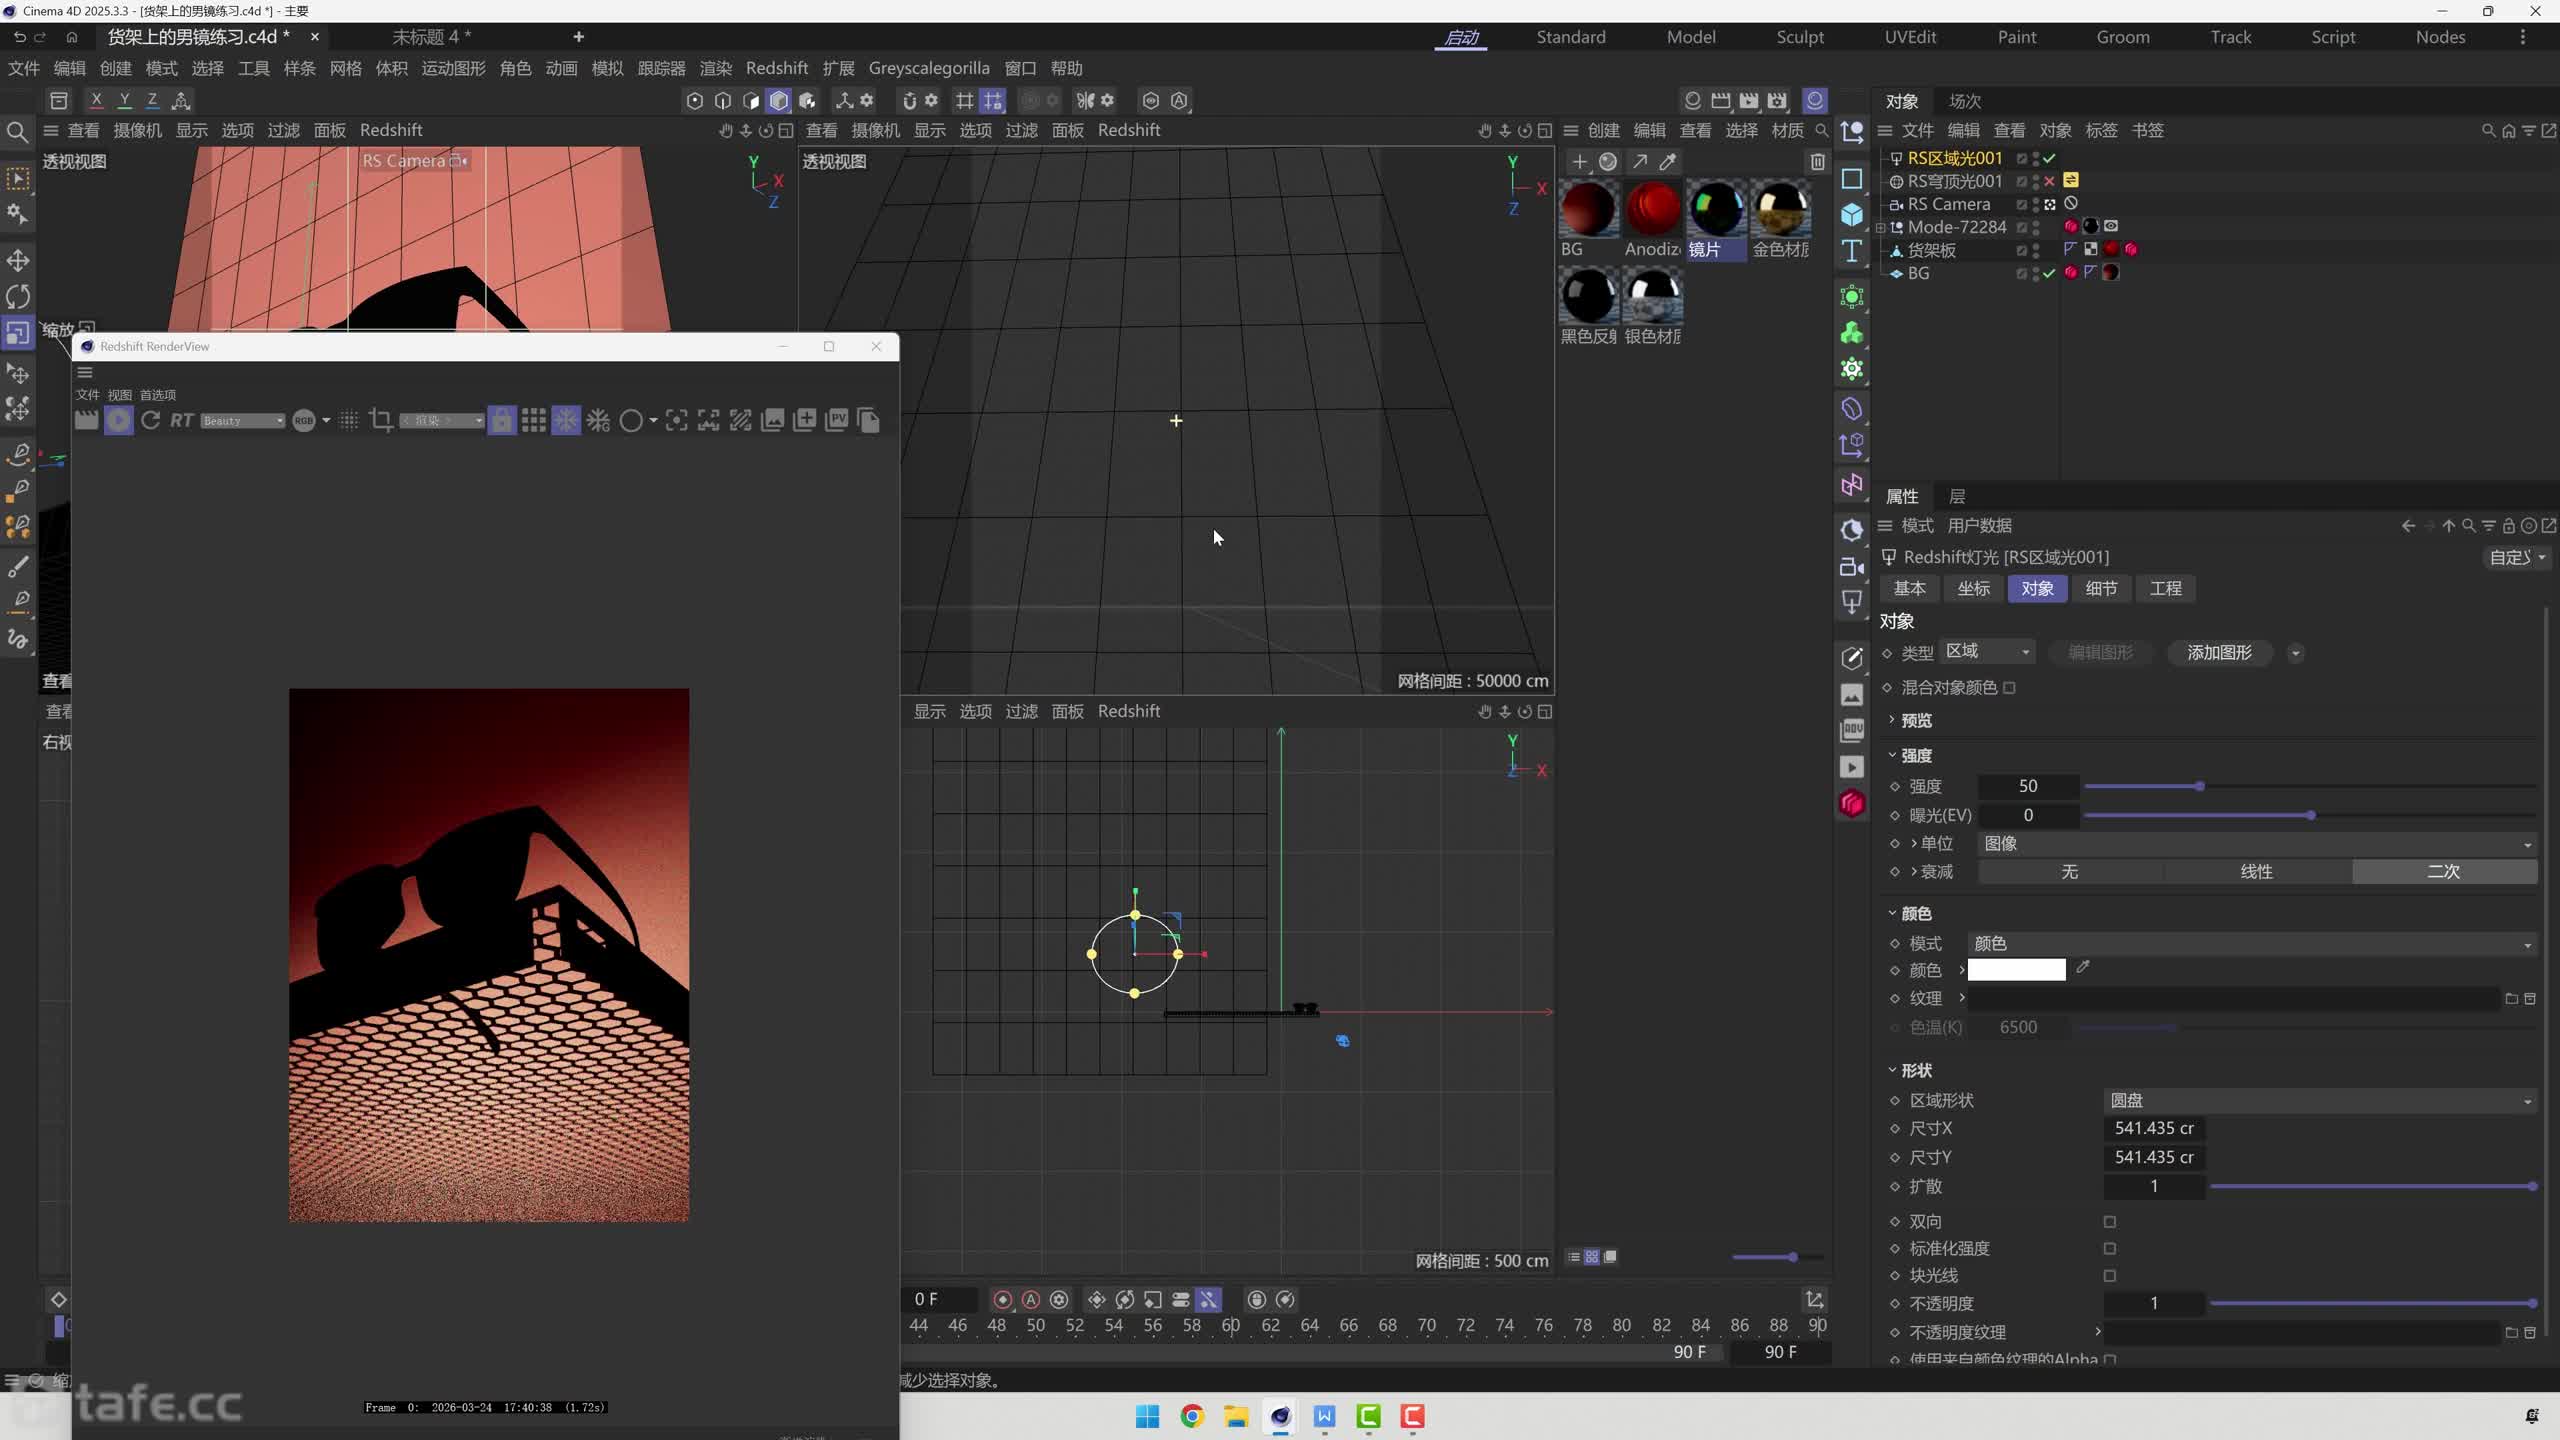Toggle RT mode in Redshift RenderView

(x=181, y=420)
